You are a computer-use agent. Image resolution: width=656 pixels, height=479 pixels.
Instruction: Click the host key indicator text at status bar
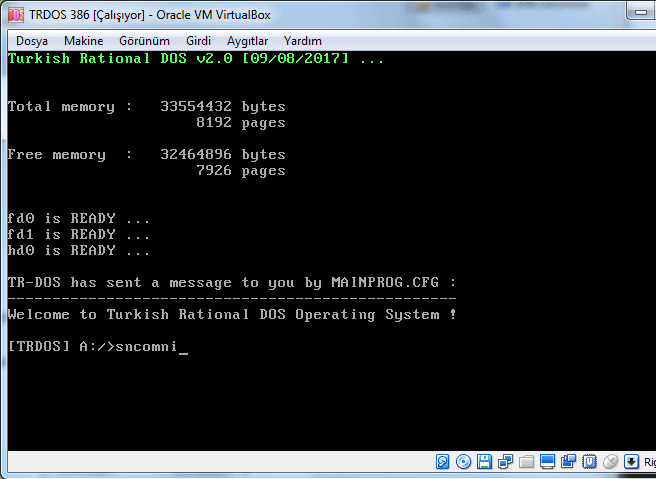pos(650,462)
